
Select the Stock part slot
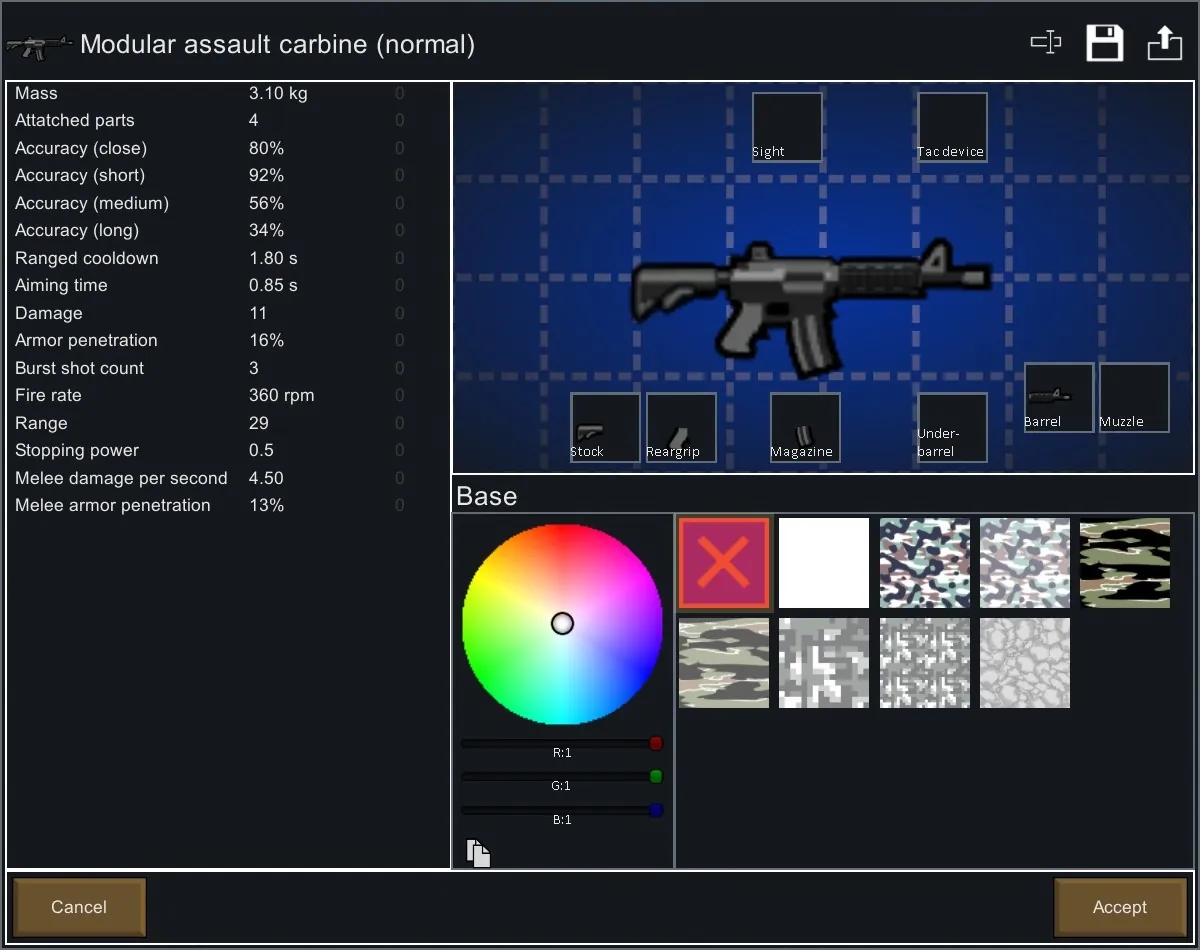pyautogui.click(x=605, y=427)
